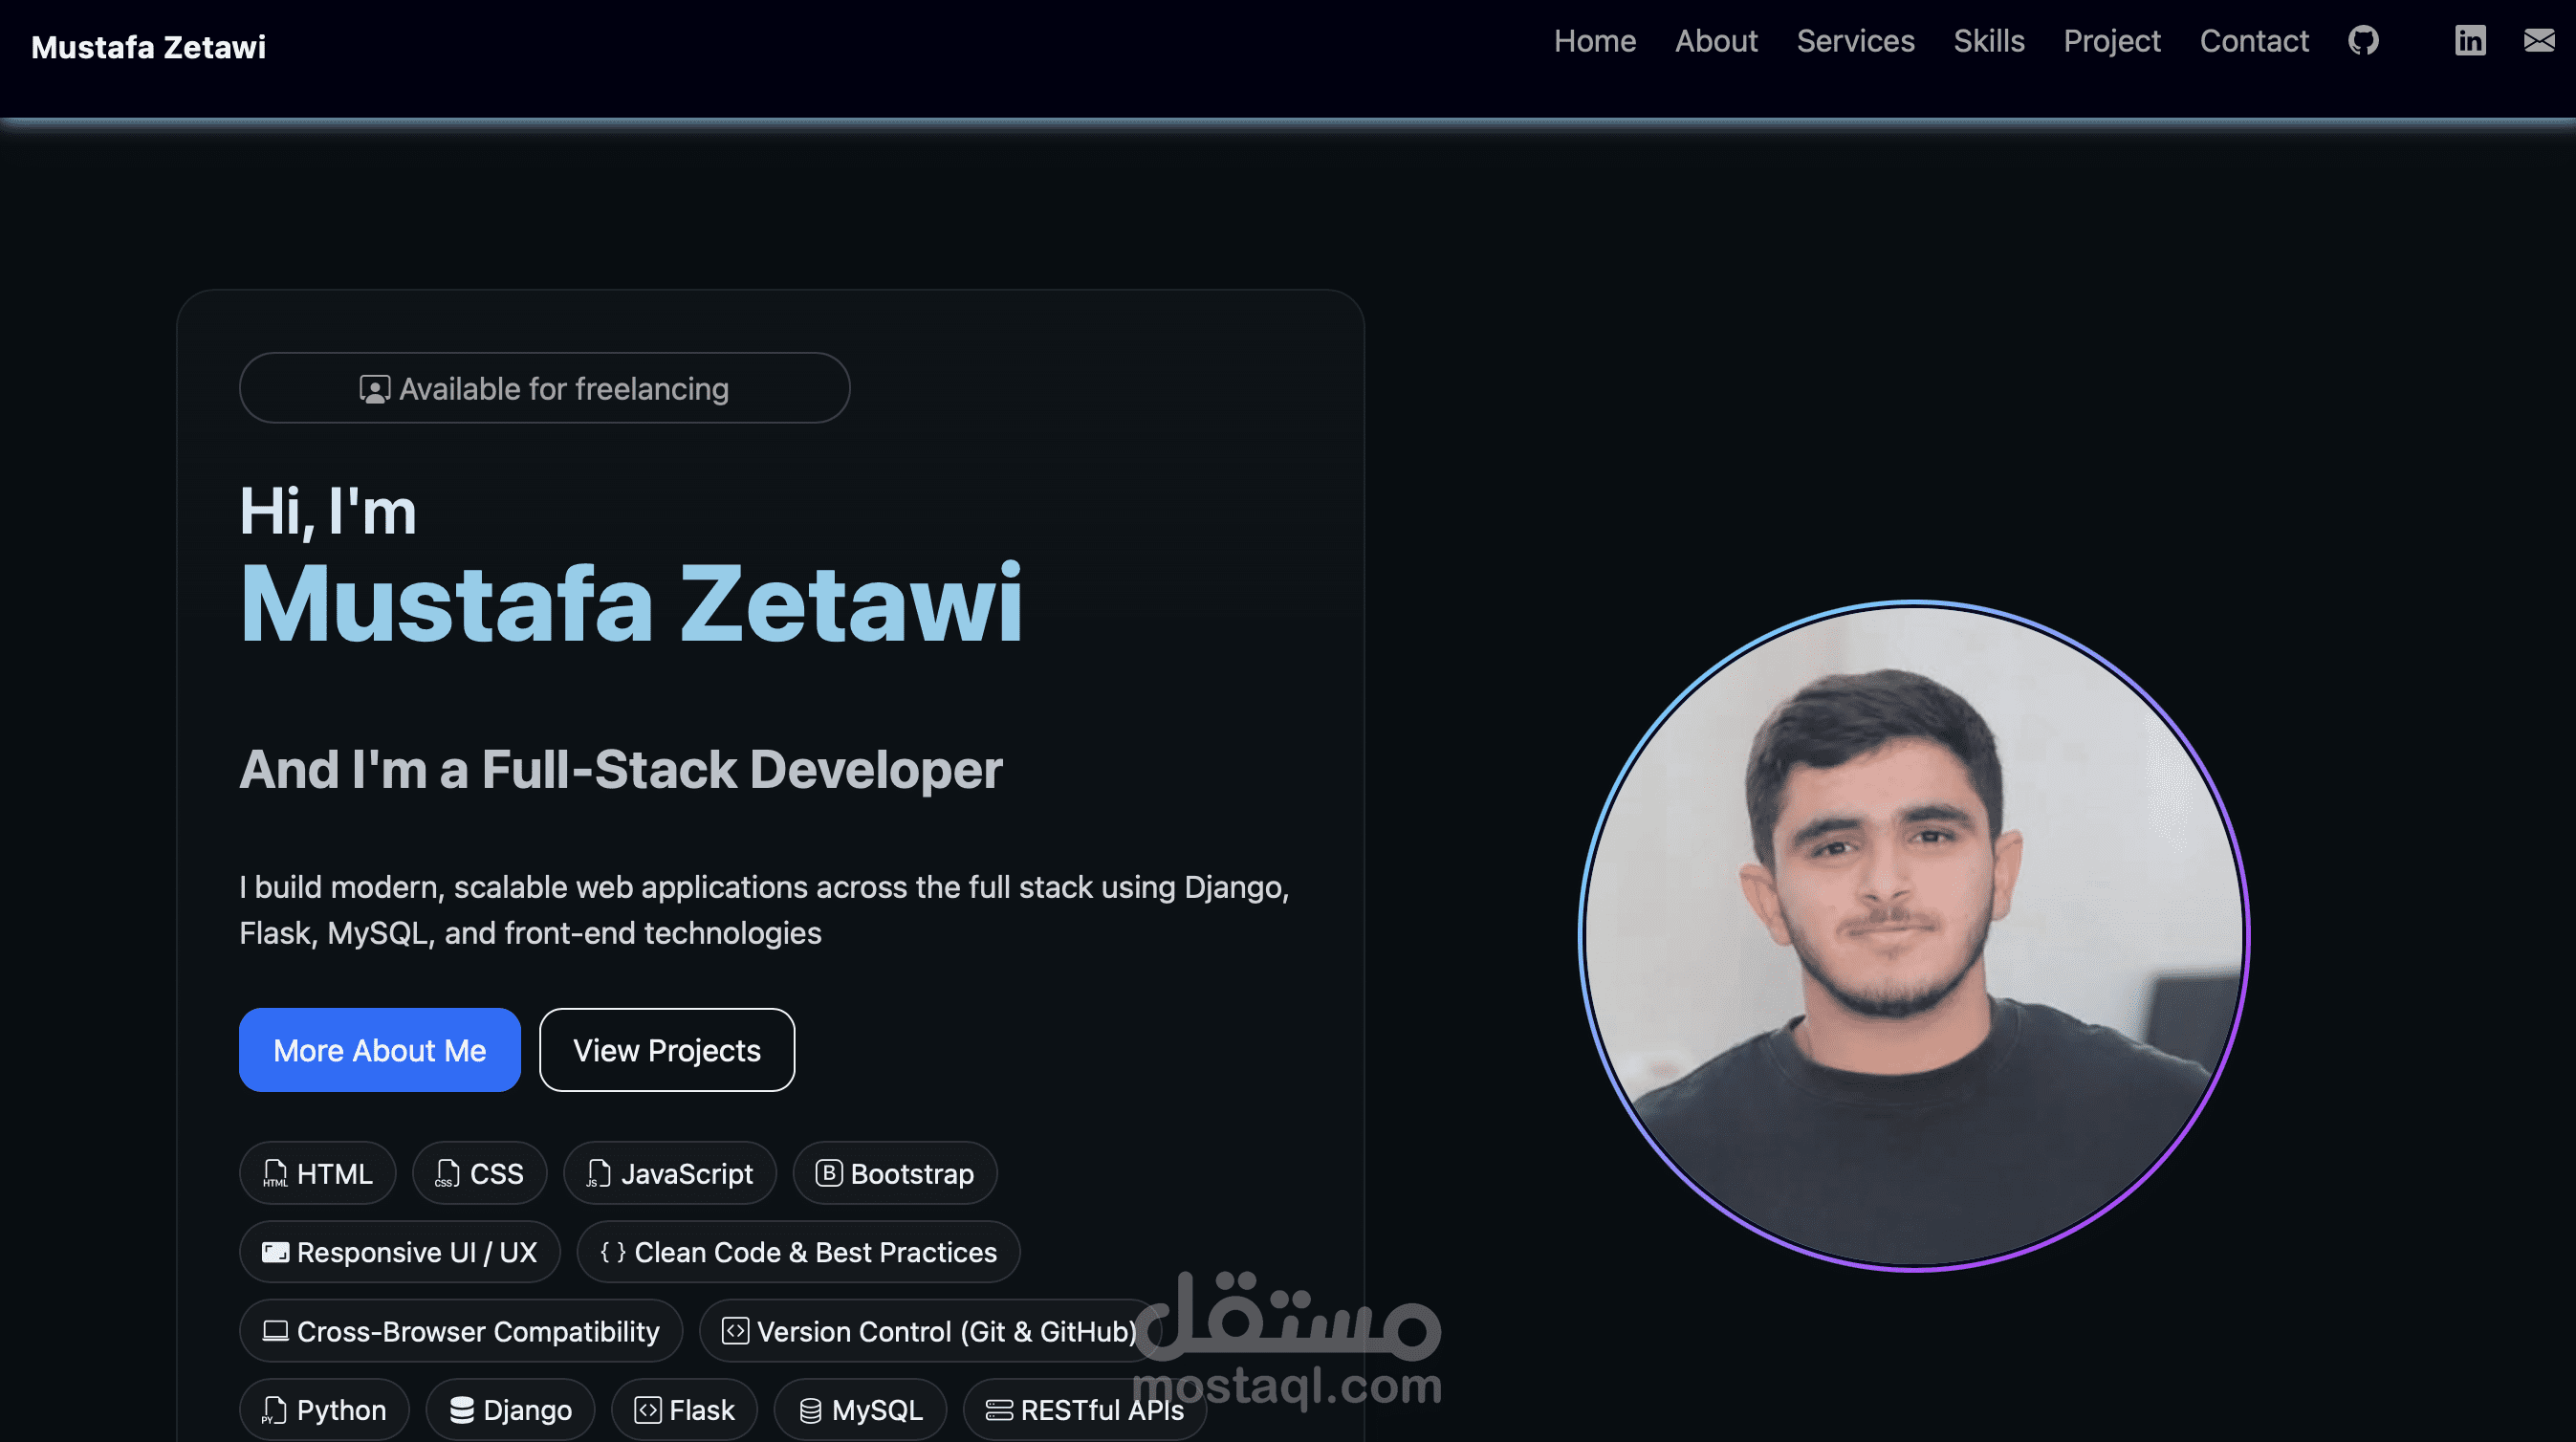
Task: Open the About section from navbar
Action: click(x=1716, y=41)
